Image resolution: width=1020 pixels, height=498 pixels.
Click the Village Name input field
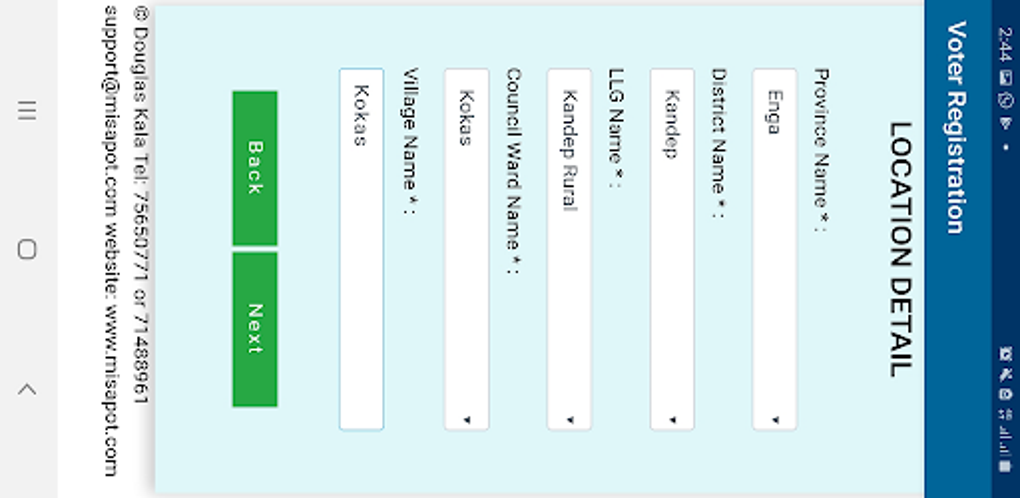click(x=361, y=249)
